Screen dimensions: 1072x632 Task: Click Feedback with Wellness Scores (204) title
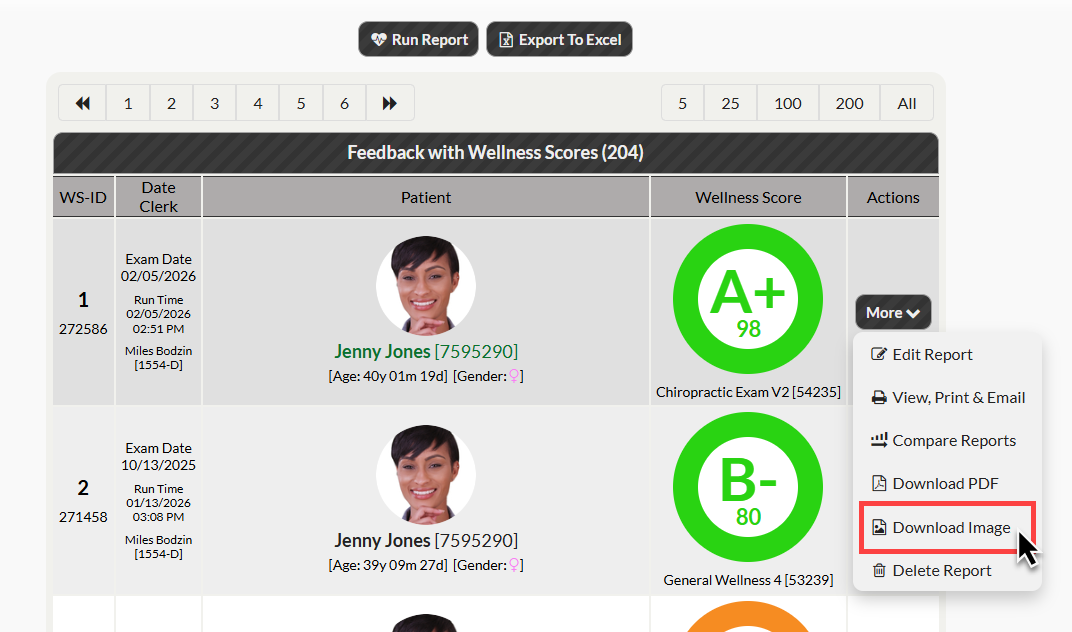(x=495, y=152)
